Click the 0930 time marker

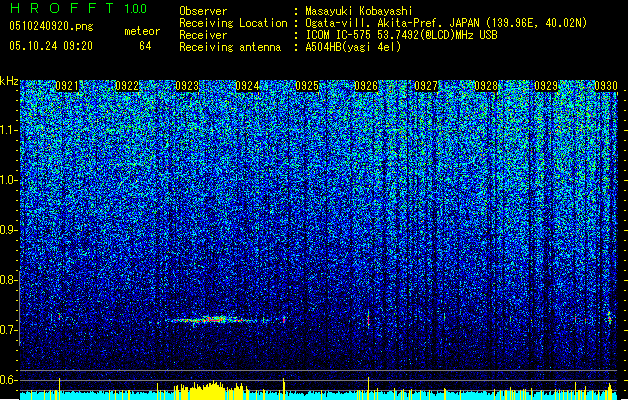(606, 86)
